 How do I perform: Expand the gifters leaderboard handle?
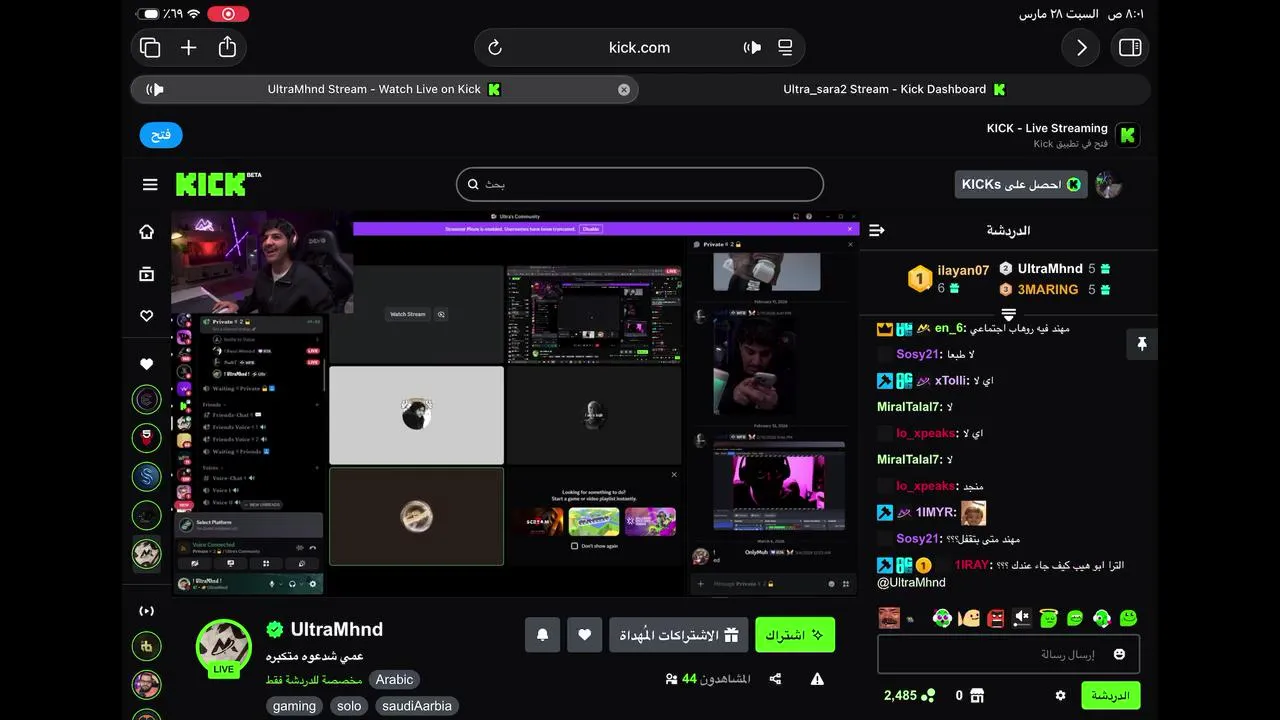1009,315
